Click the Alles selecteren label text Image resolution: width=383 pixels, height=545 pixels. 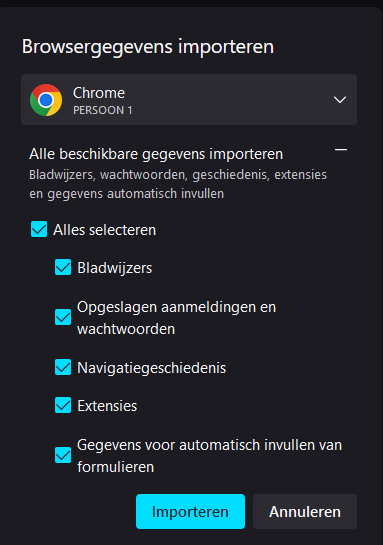pyautogui.click(x=105, y=230)
